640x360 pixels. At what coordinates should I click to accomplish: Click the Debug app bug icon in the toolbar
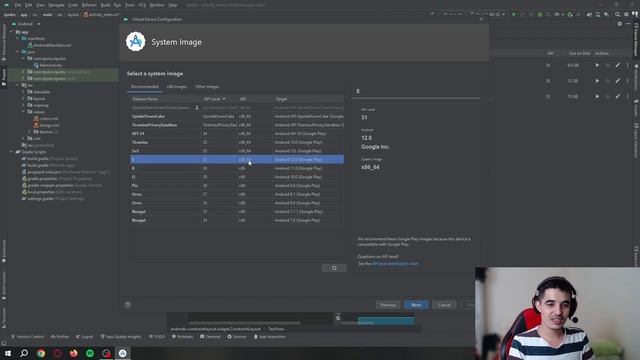tap(540, 14)
